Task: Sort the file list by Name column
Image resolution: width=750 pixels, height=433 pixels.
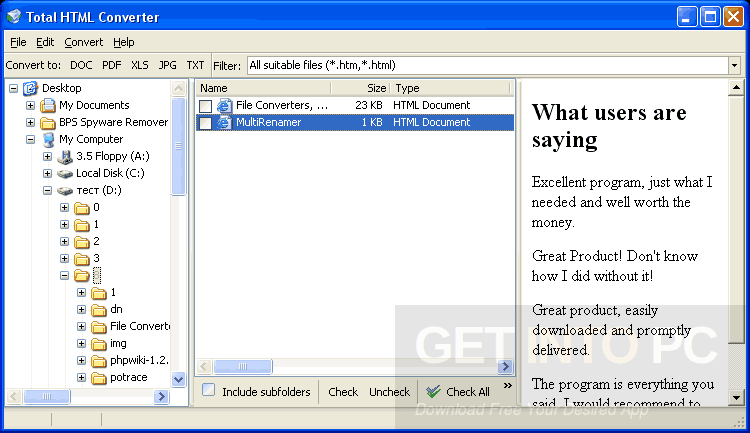Action: [264, 89]
